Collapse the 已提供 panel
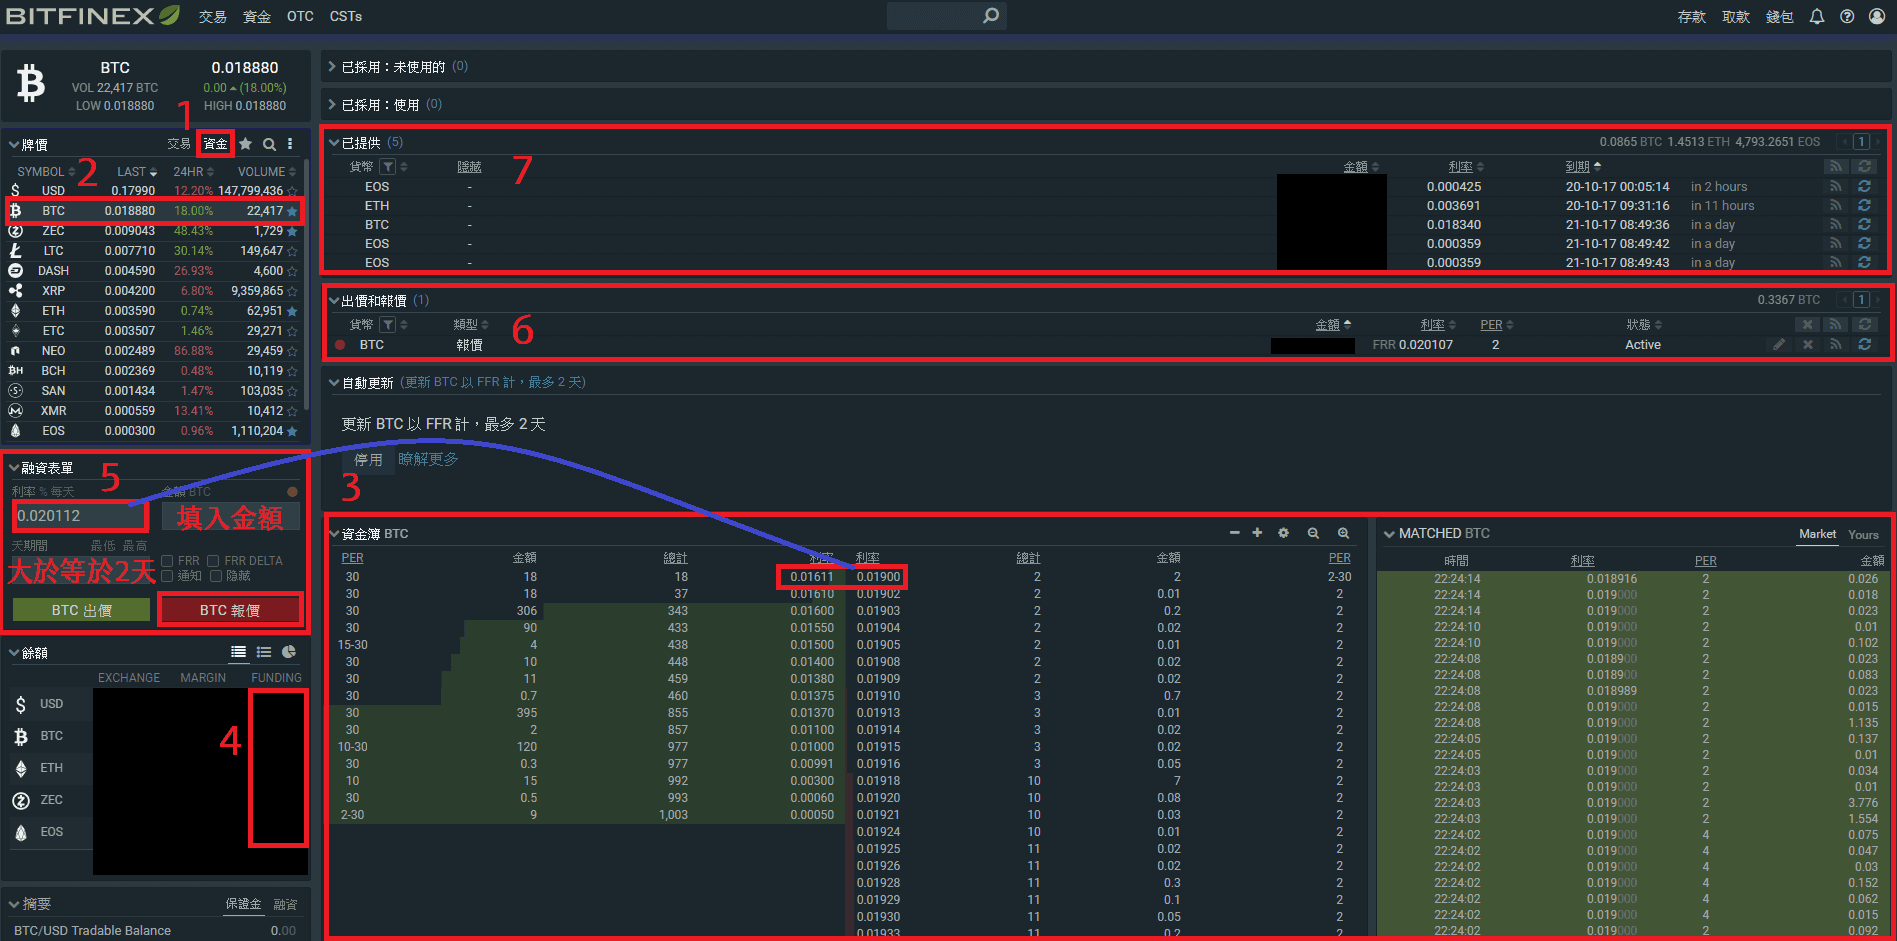This screenshot has width=1897, height=941. pos(334,143)
